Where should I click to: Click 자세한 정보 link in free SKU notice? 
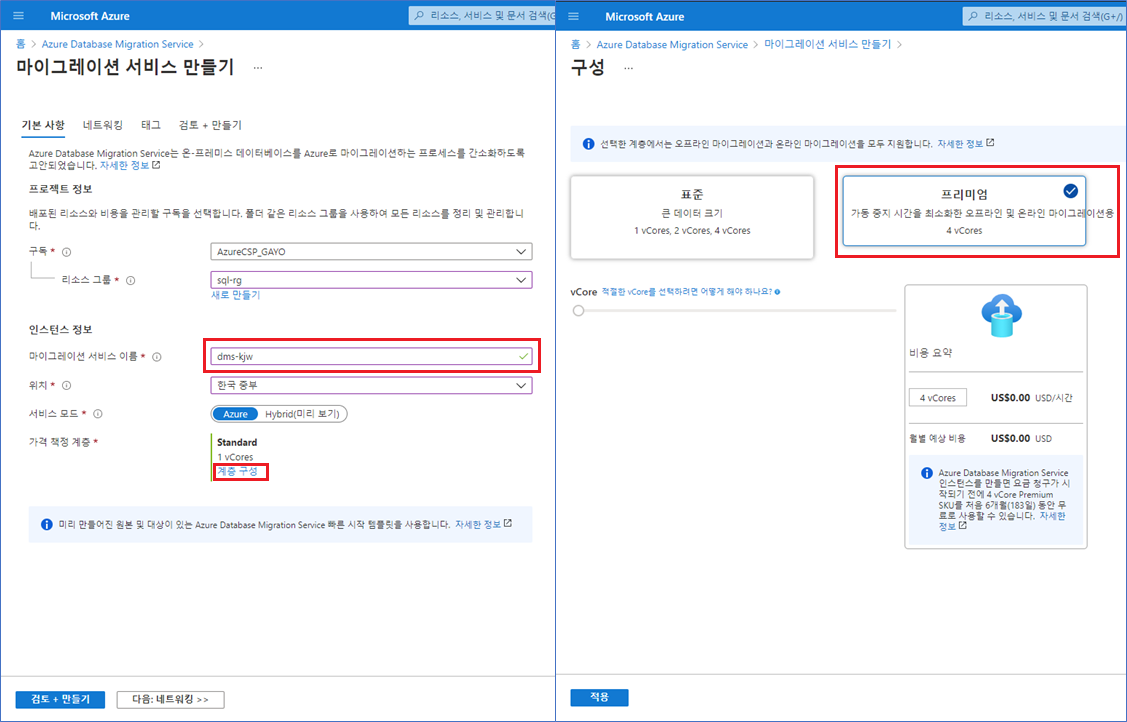point(1002,521)
